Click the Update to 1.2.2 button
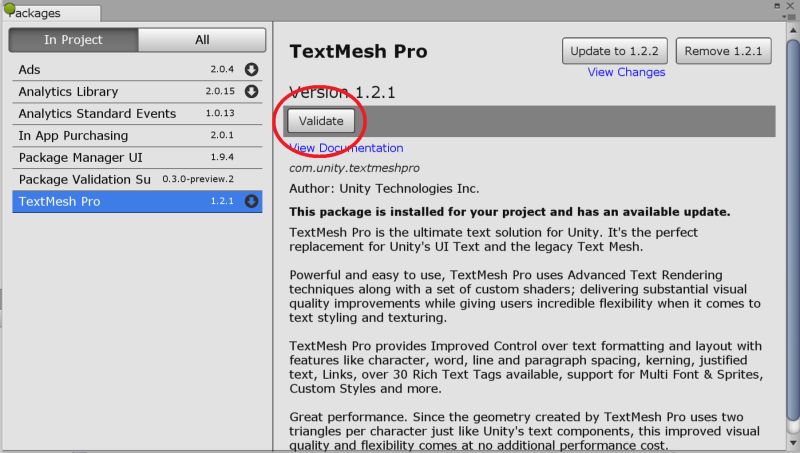The image size is (800, 453). tap(614, 51)
